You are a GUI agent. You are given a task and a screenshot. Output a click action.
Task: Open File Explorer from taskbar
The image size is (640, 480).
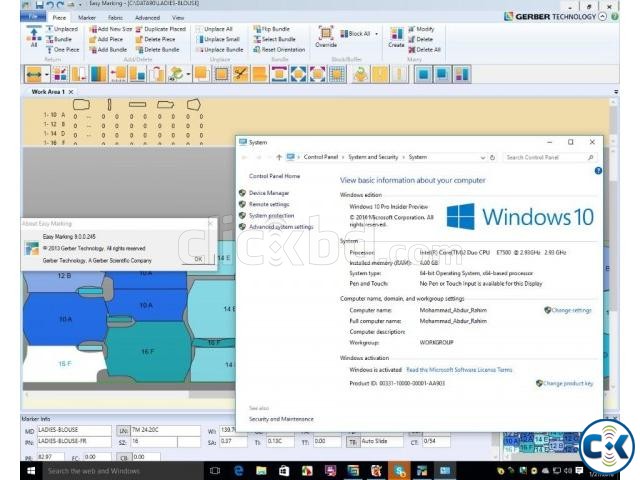[261, 471]
